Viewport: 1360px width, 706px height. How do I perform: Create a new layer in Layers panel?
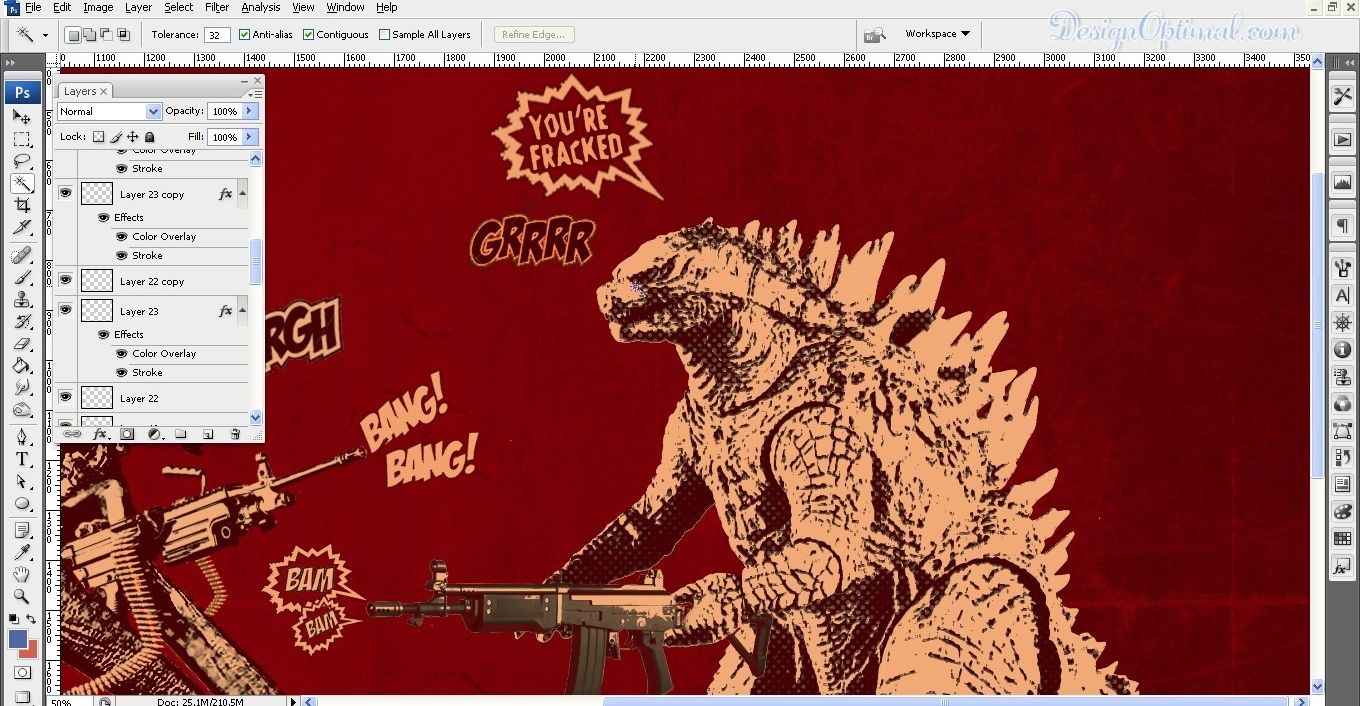208,434
